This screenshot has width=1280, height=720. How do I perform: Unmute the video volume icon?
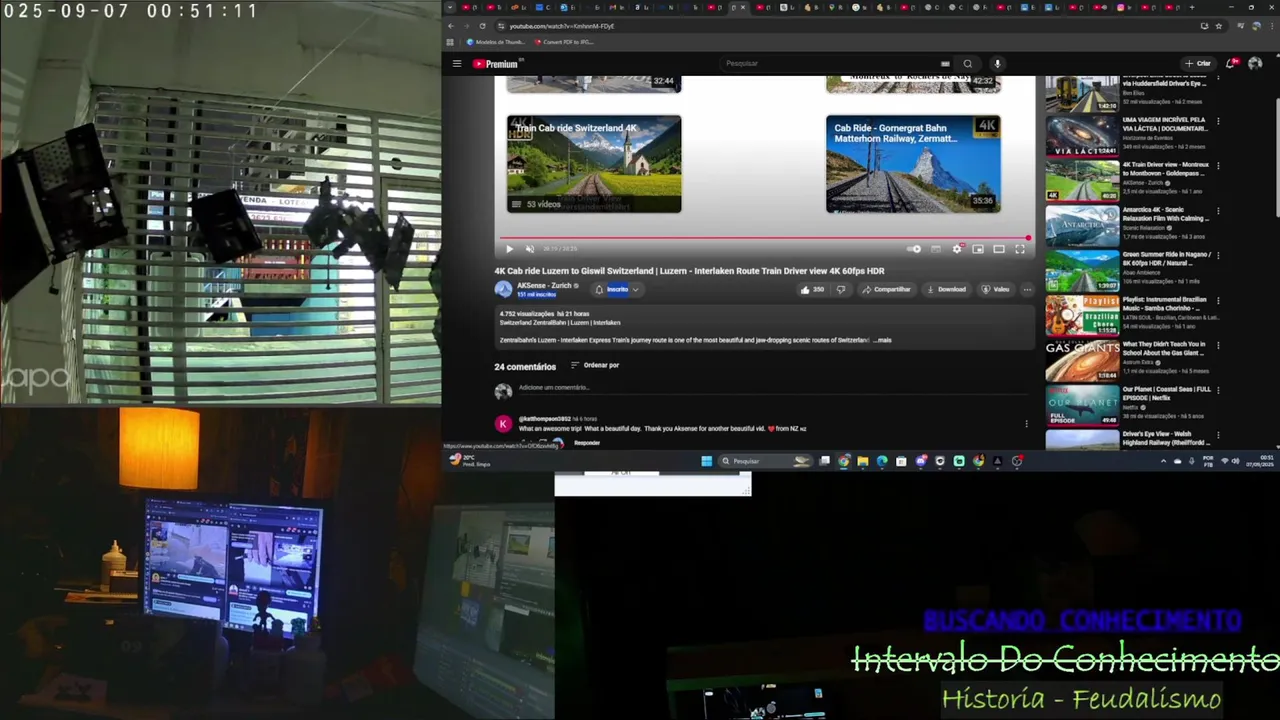pos(530,249)
